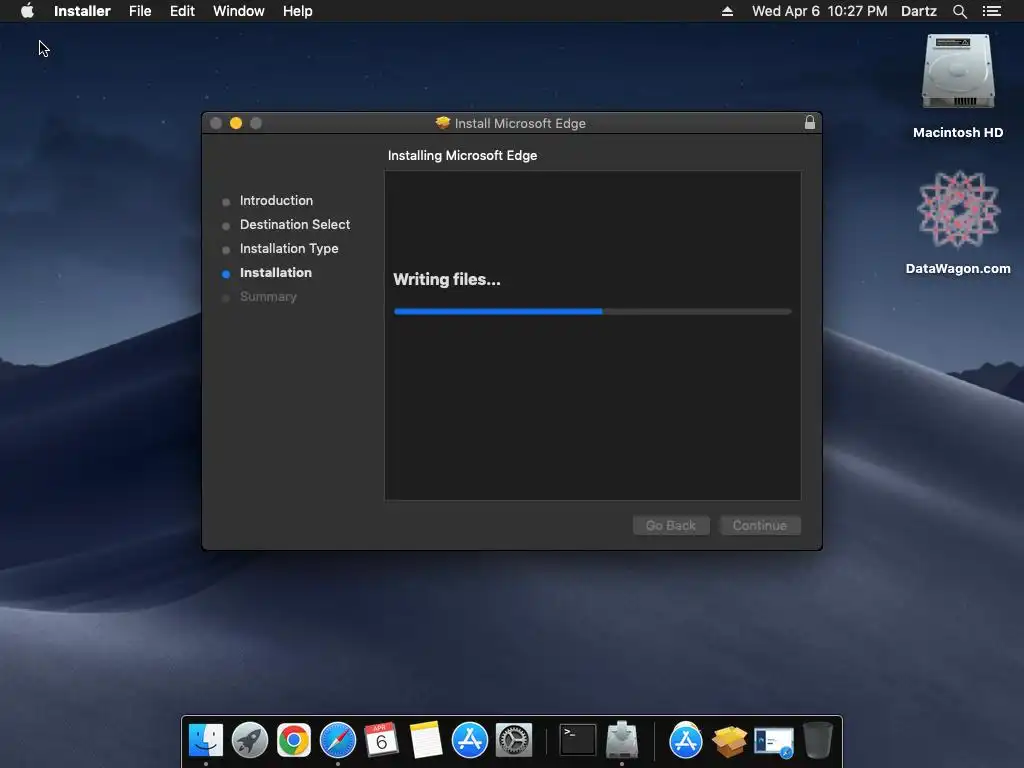Viewport: 1024px width, 768px height.
Task: Open Notes from the Dock
Action: [x=426, y=740]
